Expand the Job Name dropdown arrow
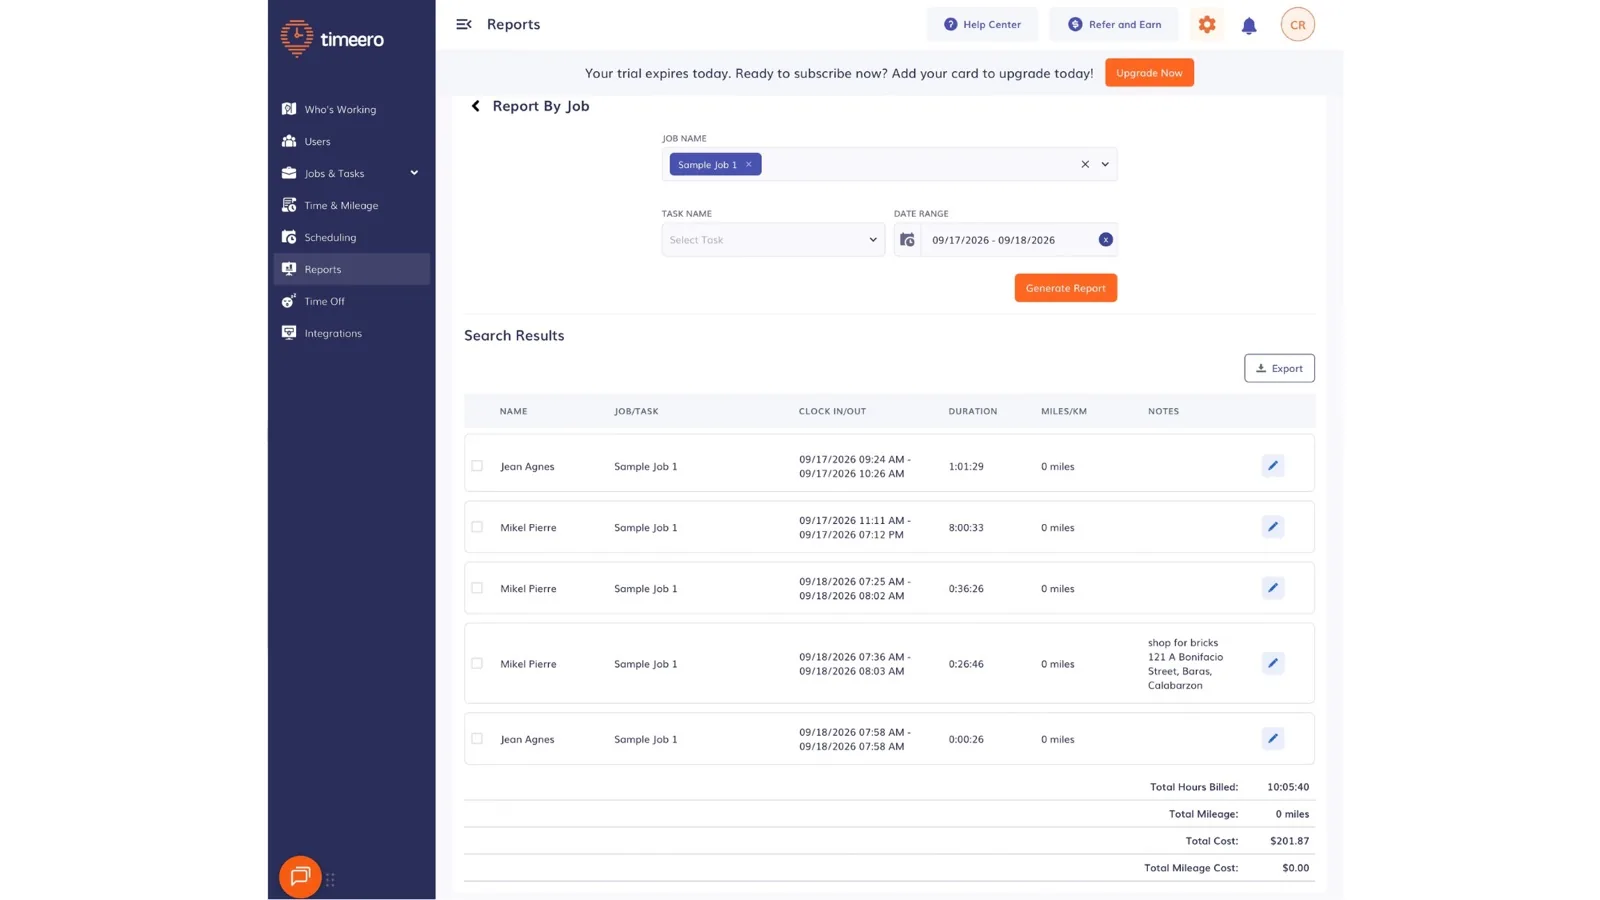This screenshot has height=900, width=1600. (x=1105, y=164)
